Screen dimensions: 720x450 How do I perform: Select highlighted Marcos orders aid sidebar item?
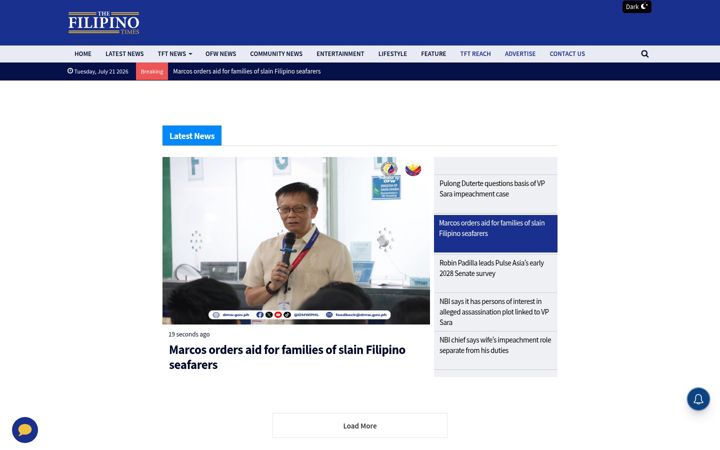495,233
